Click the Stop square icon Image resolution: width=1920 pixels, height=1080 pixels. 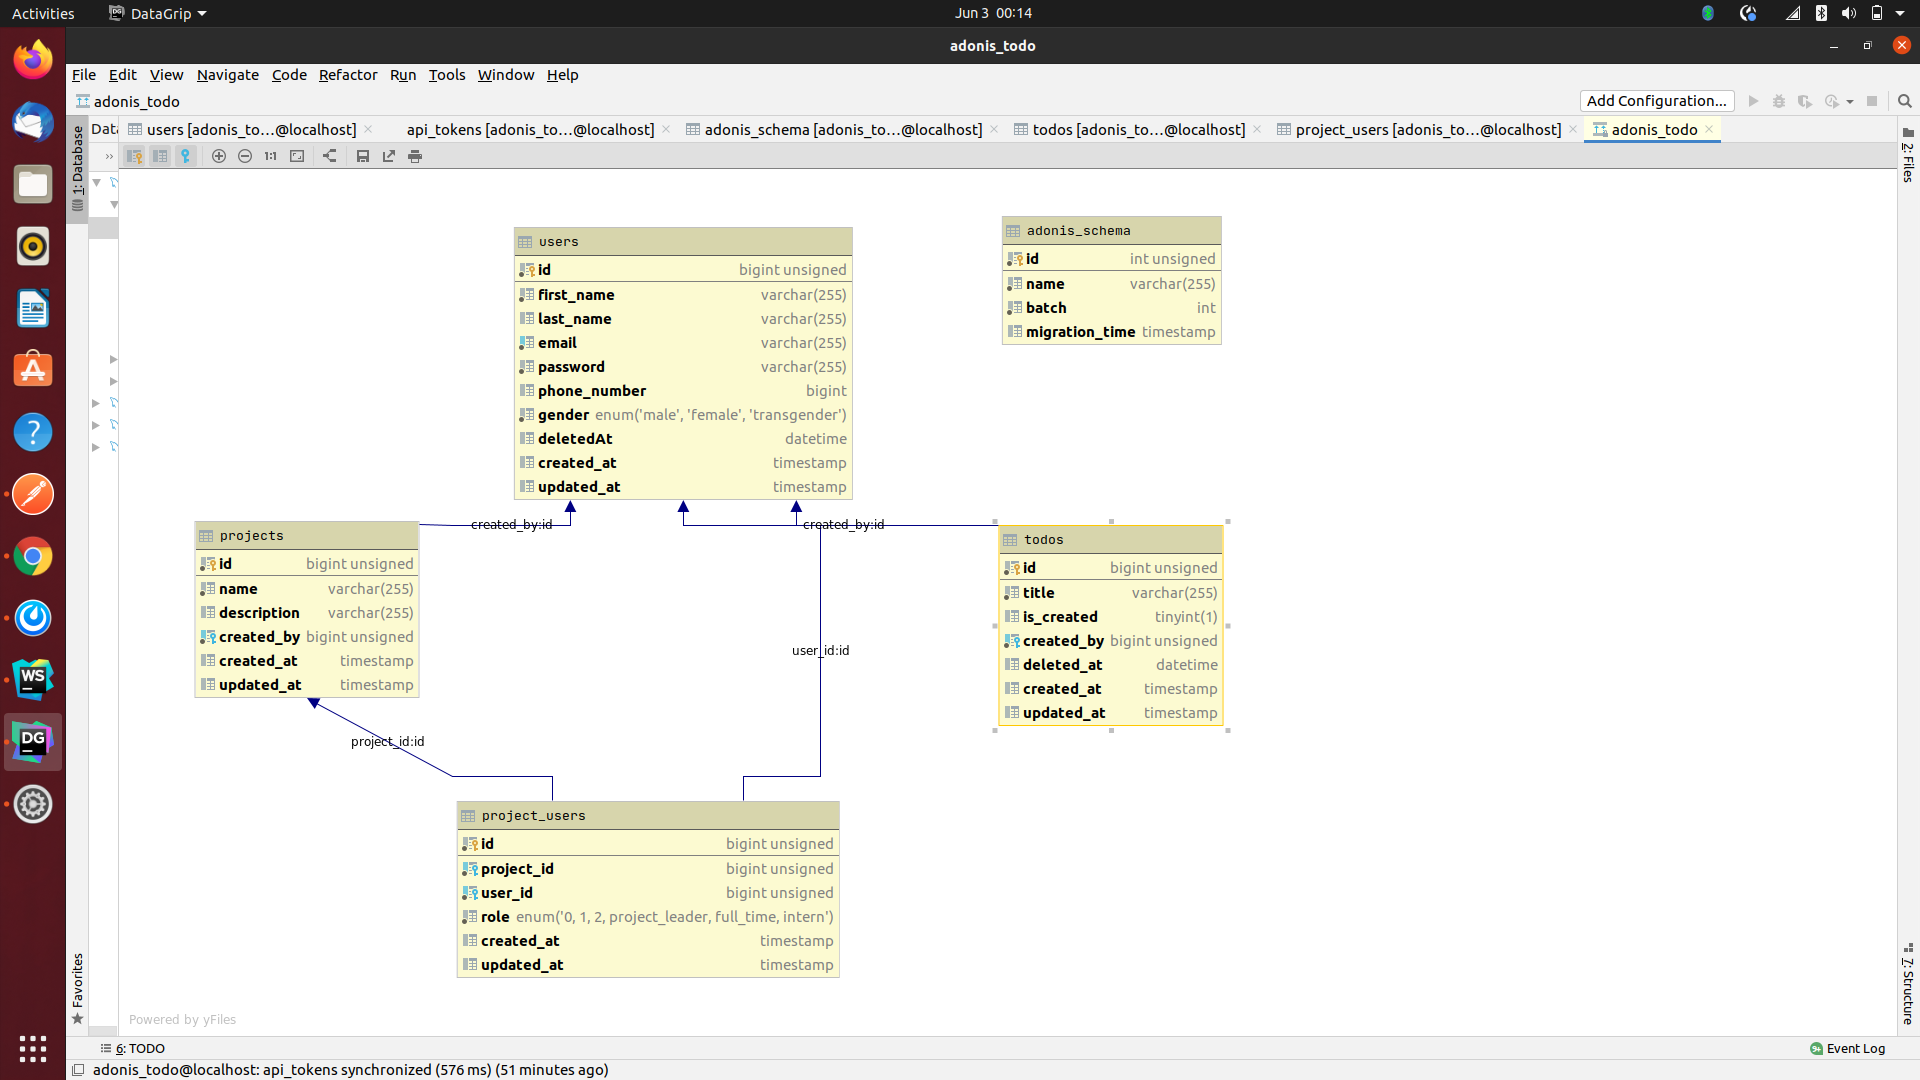click(1872, 101)
